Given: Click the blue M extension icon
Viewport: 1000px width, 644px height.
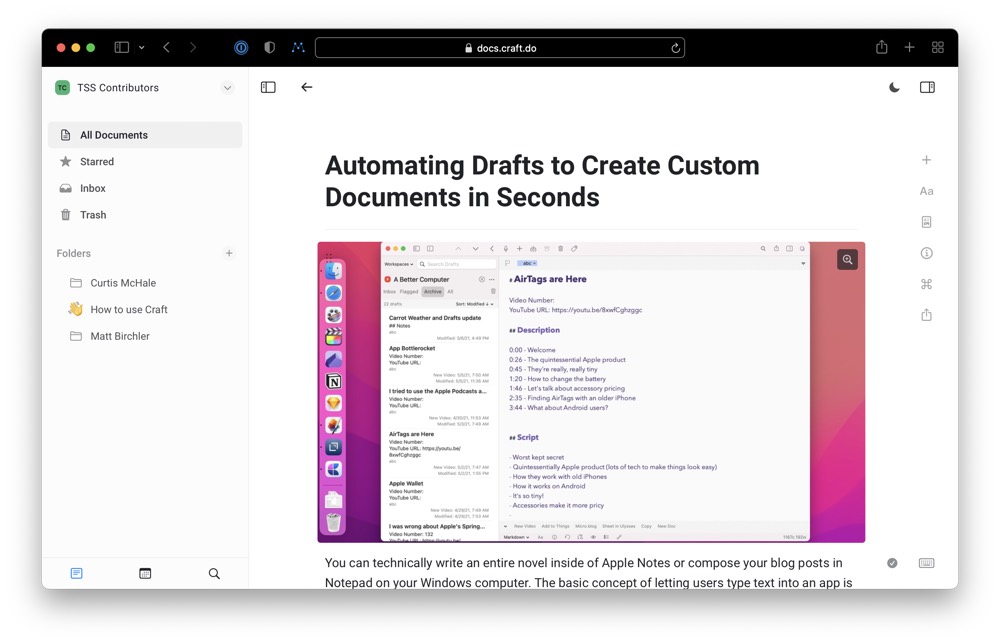Looking at the screenshot, I should coord(298,47).
